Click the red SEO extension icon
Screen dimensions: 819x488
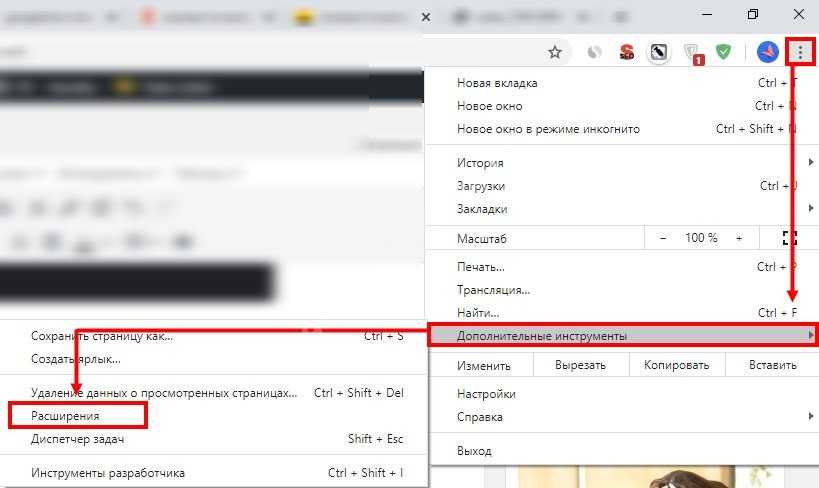[627, 52]
